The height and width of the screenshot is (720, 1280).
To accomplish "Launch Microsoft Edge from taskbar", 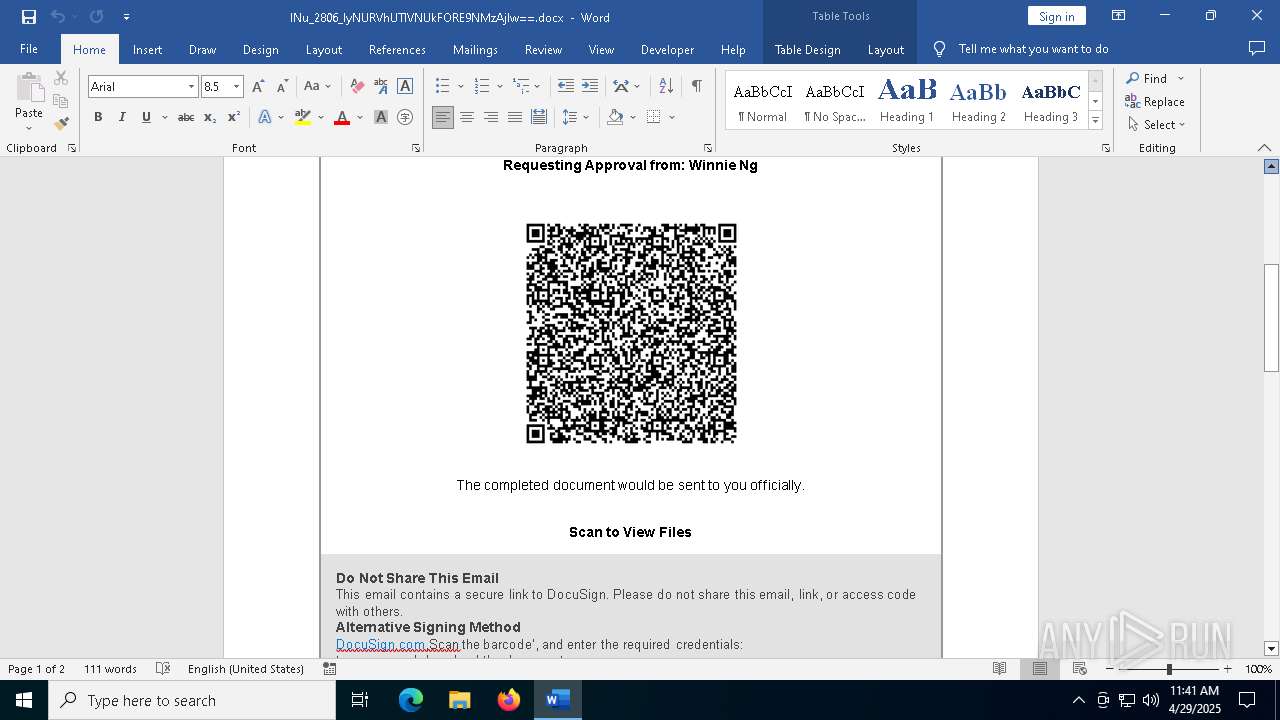I will click(411, 700).
